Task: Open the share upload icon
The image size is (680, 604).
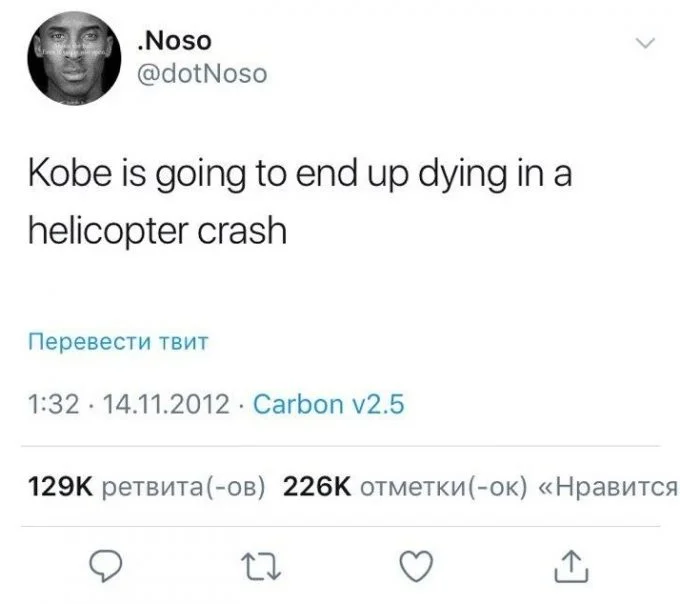Action: 571,566
